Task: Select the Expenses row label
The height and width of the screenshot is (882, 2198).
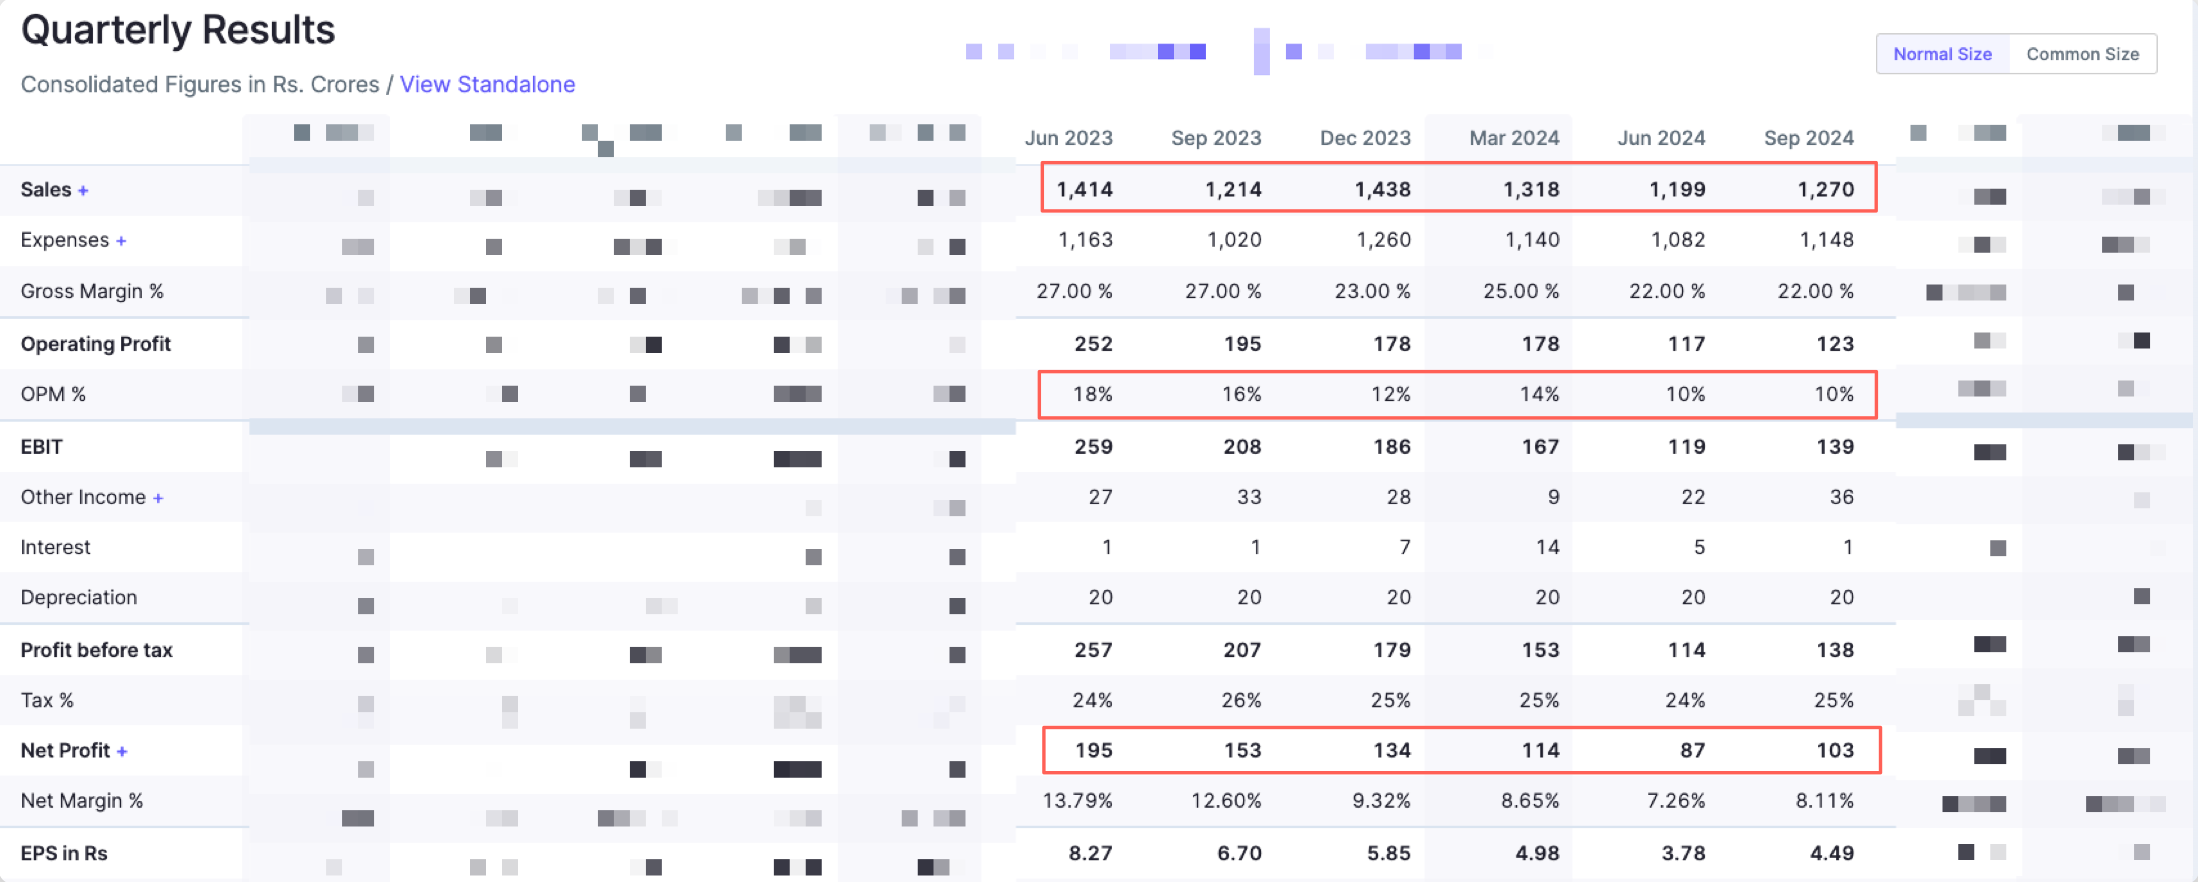Action: (x=65, y=240)
